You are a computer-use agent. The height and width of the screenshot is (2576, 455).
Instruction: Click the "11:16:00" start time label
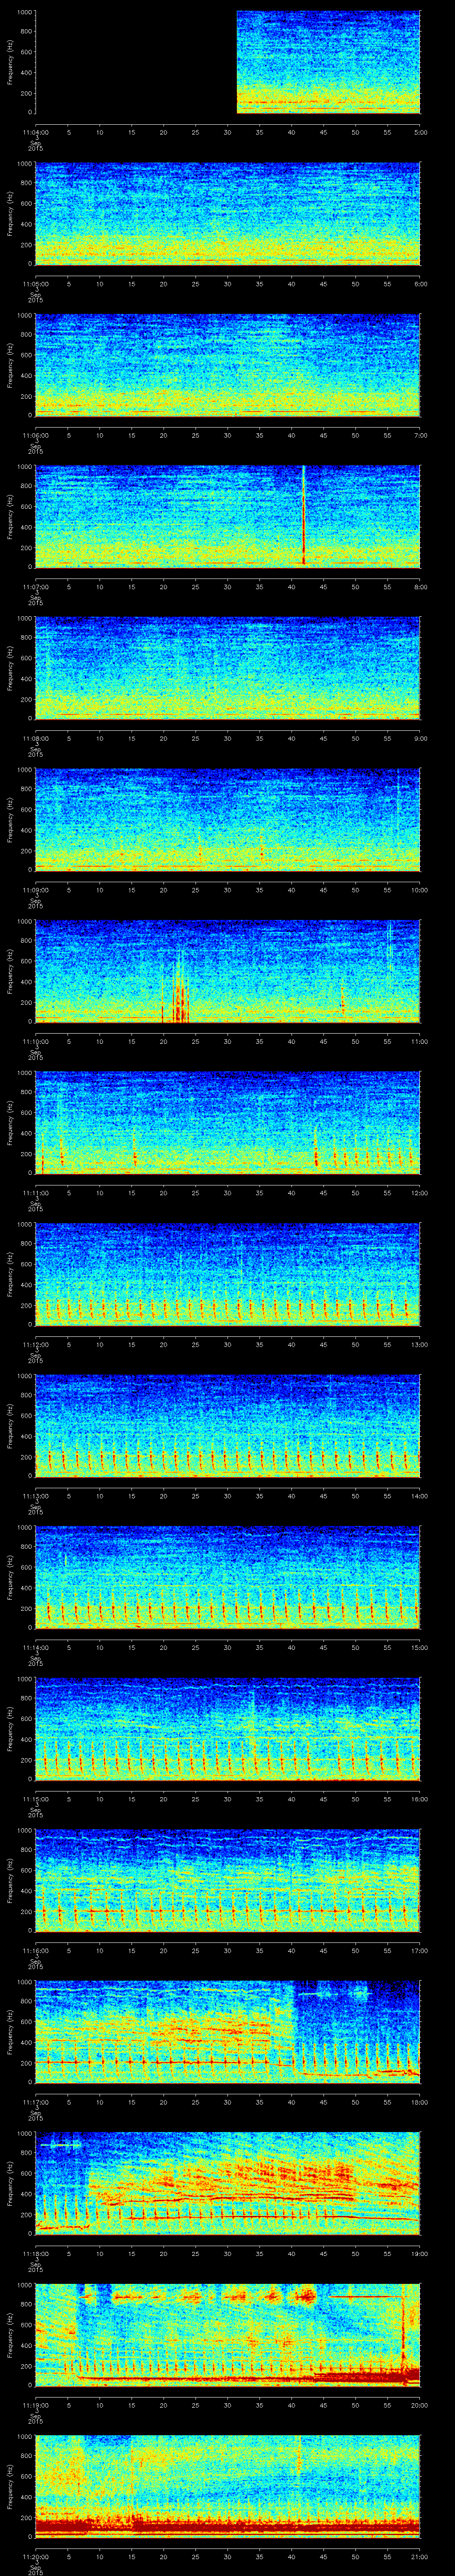(35, 1950)
